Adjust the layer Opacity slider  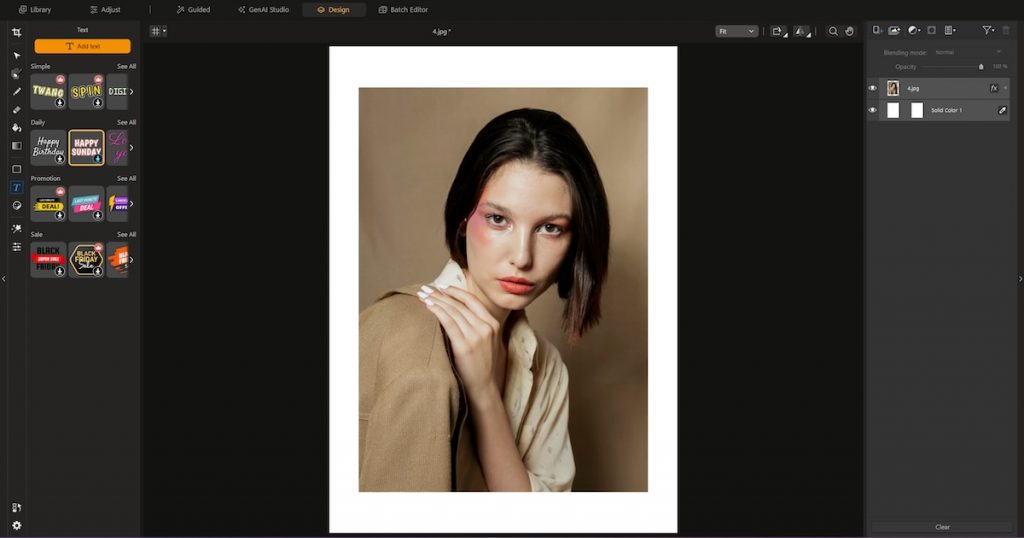point(980,67)
